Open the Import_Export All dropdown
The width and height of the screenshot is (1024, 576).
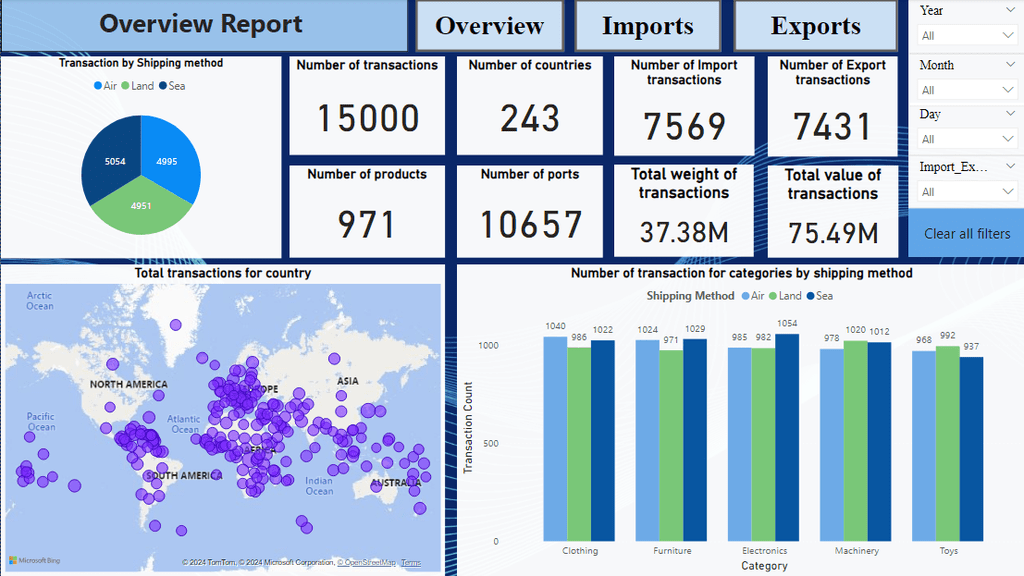coord(967,191)
